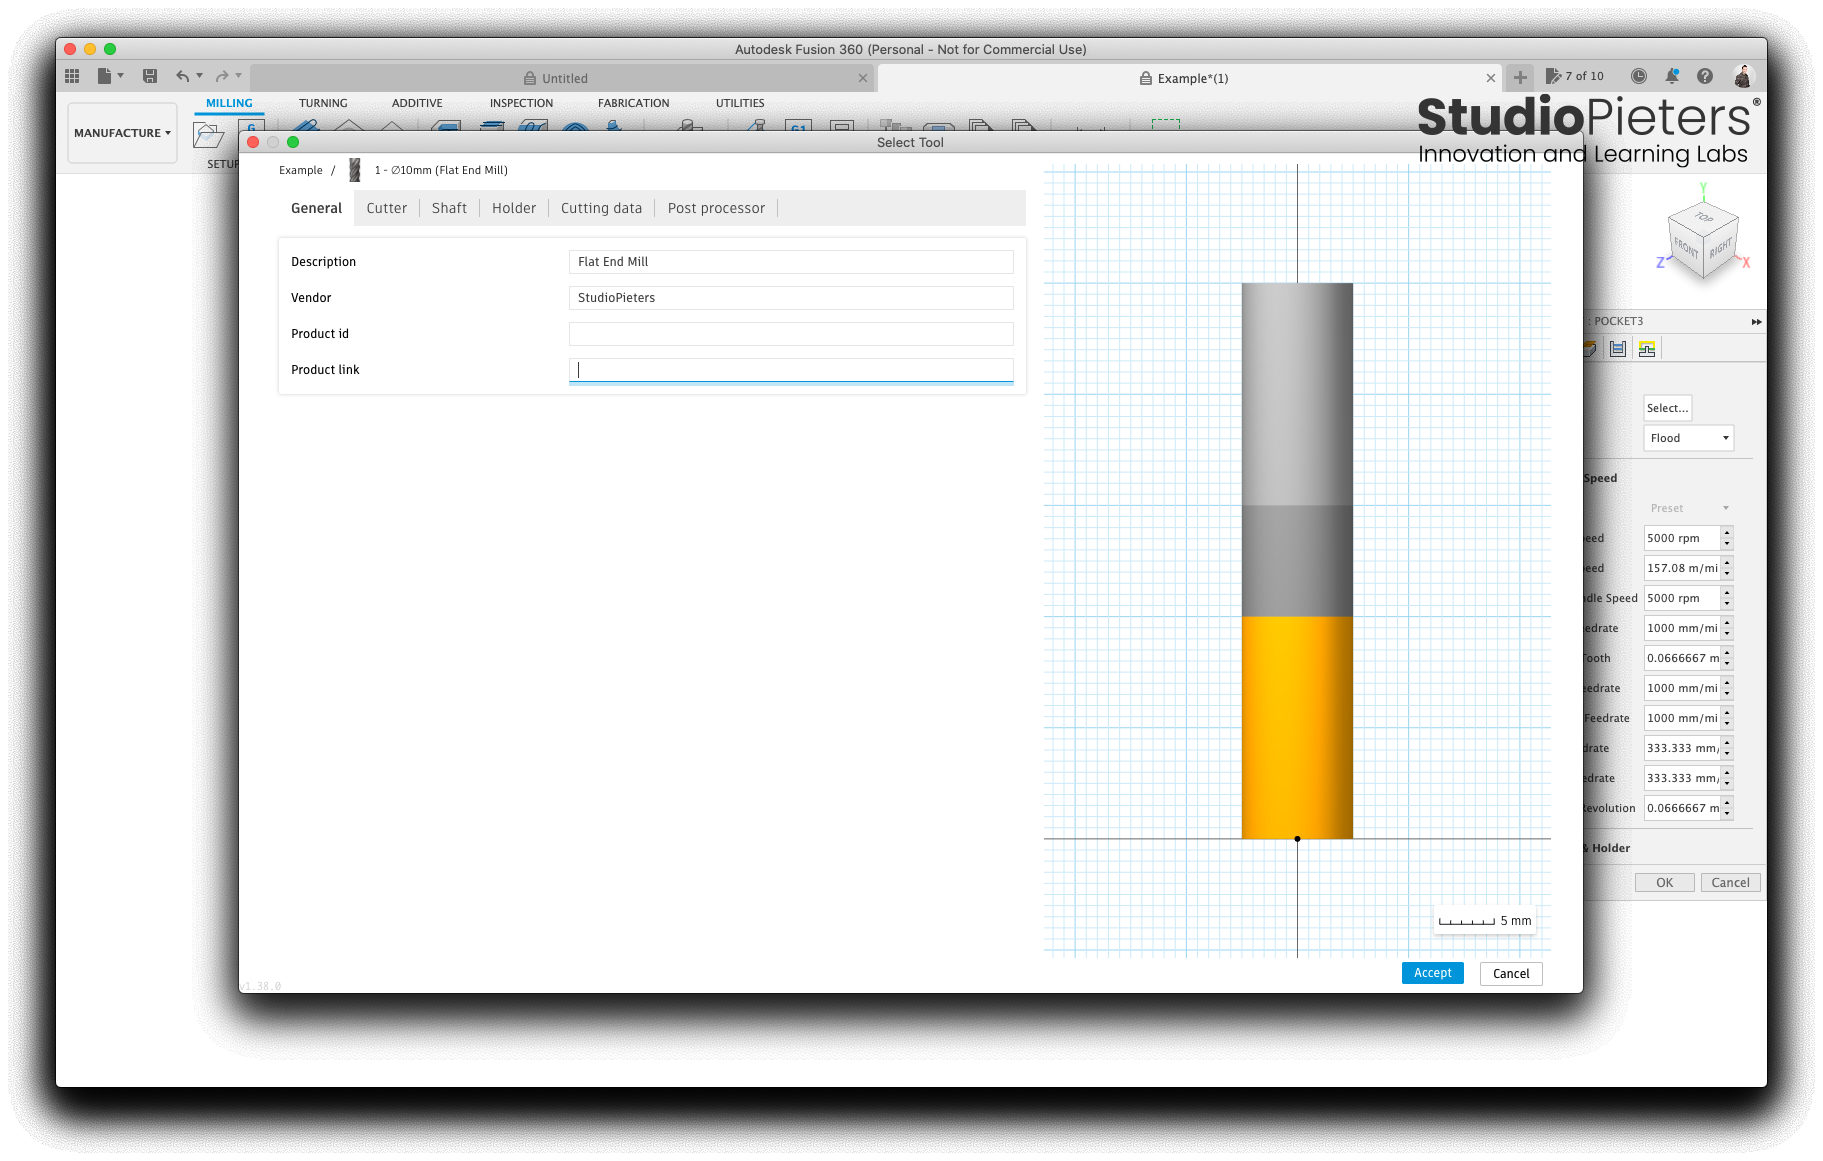Click the Description field with Flat End Mill
The height and width of the screenshot is (1161, 1823).
[x=791, y=262]
